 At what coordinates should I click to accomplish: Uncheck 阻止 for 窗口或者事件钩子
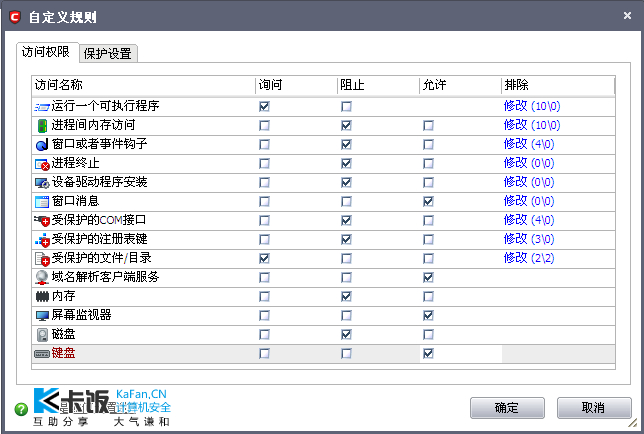[346, 145]
